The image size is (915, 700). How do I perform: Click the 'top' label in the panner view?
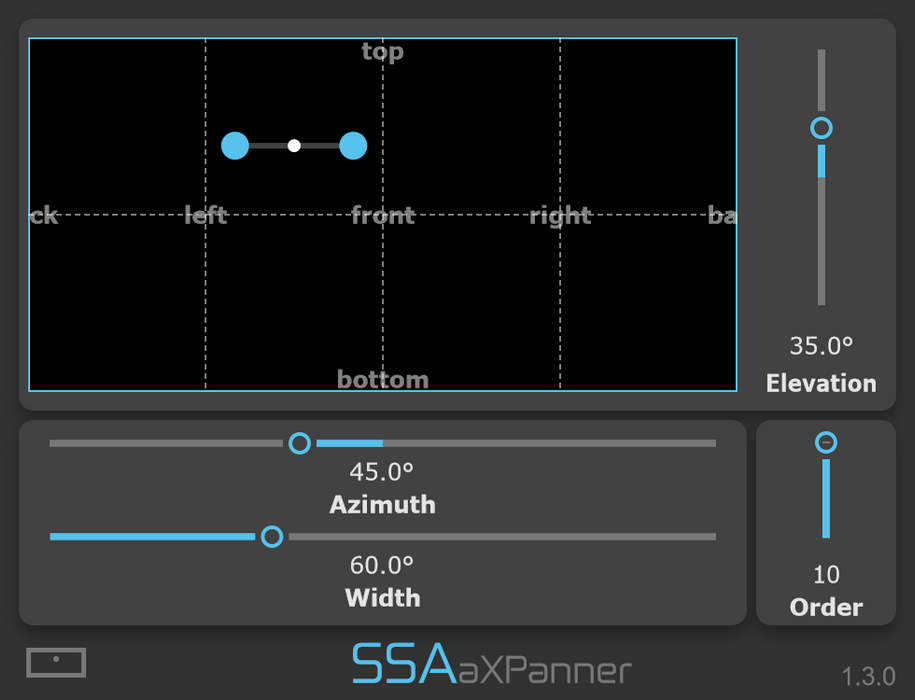coord(382,52)
